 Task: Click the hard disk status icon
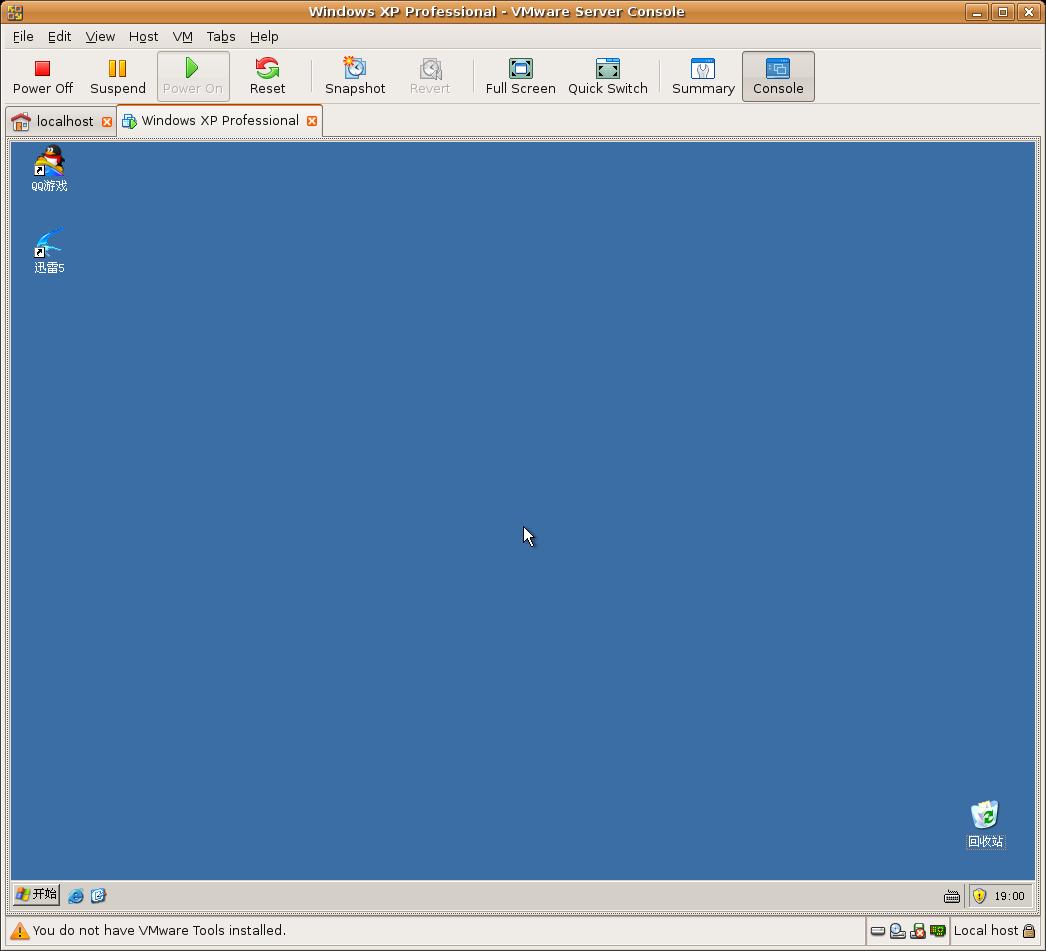point(878,931)
